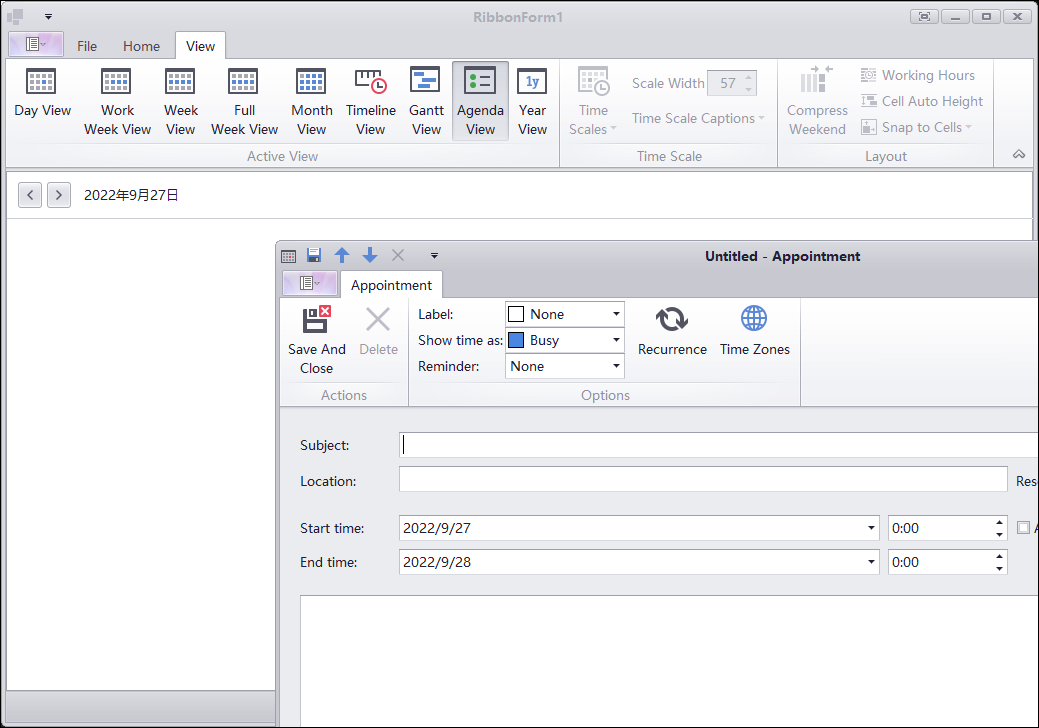Open Snap to Cells dropdown
Viewport: 1039px width, 728px height.
click(x=916, y=127)
